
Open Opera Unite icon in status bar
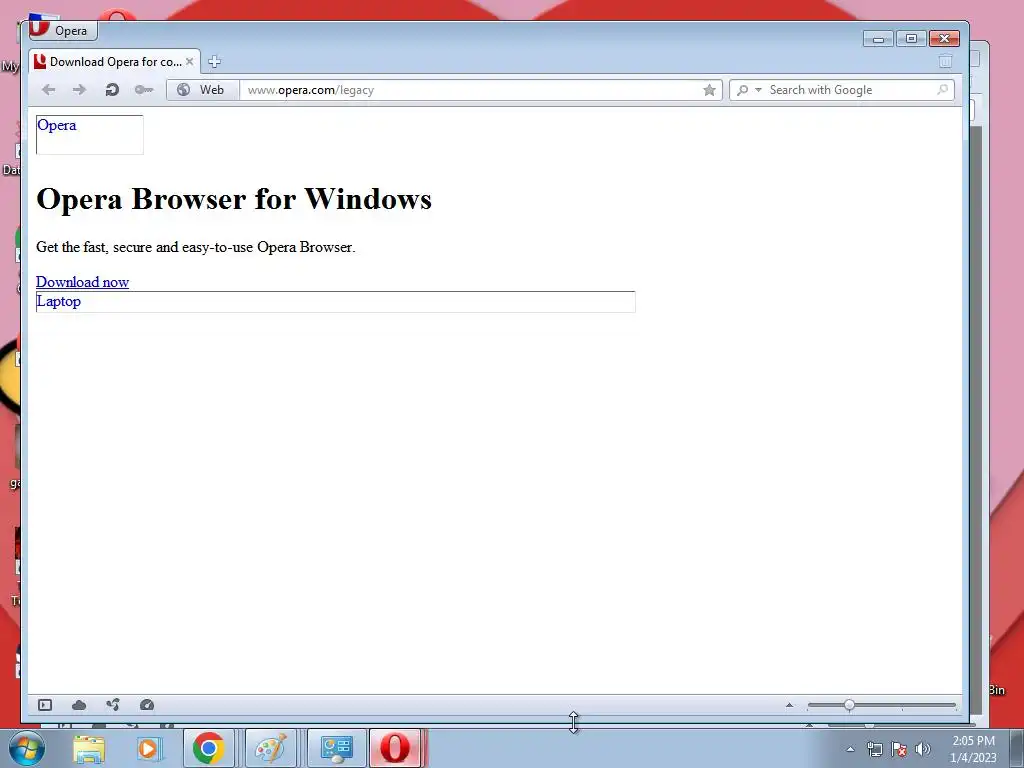coord(113,705)
